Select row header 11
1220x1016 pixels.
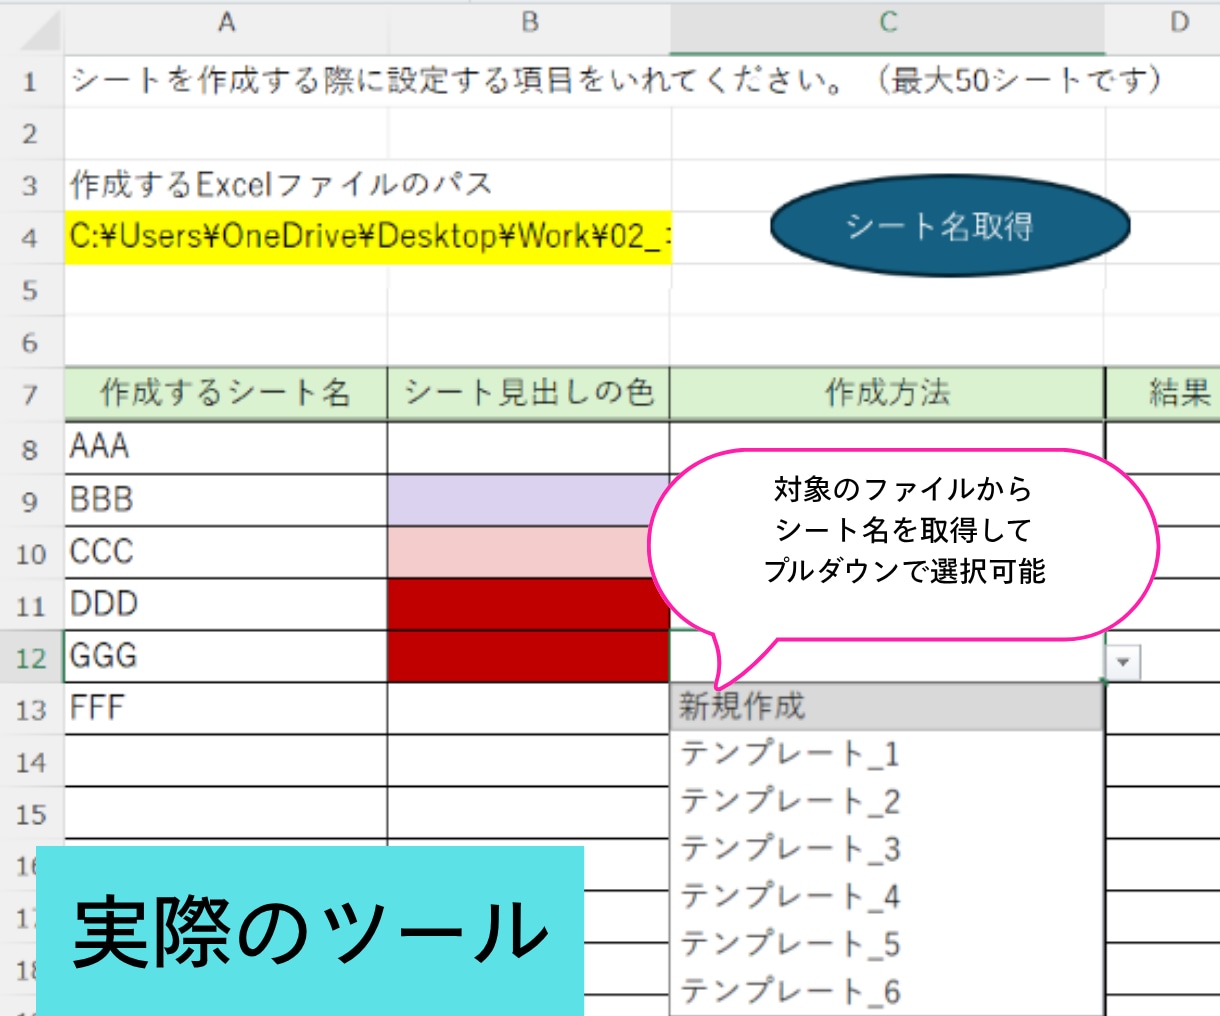pos(31,605)
